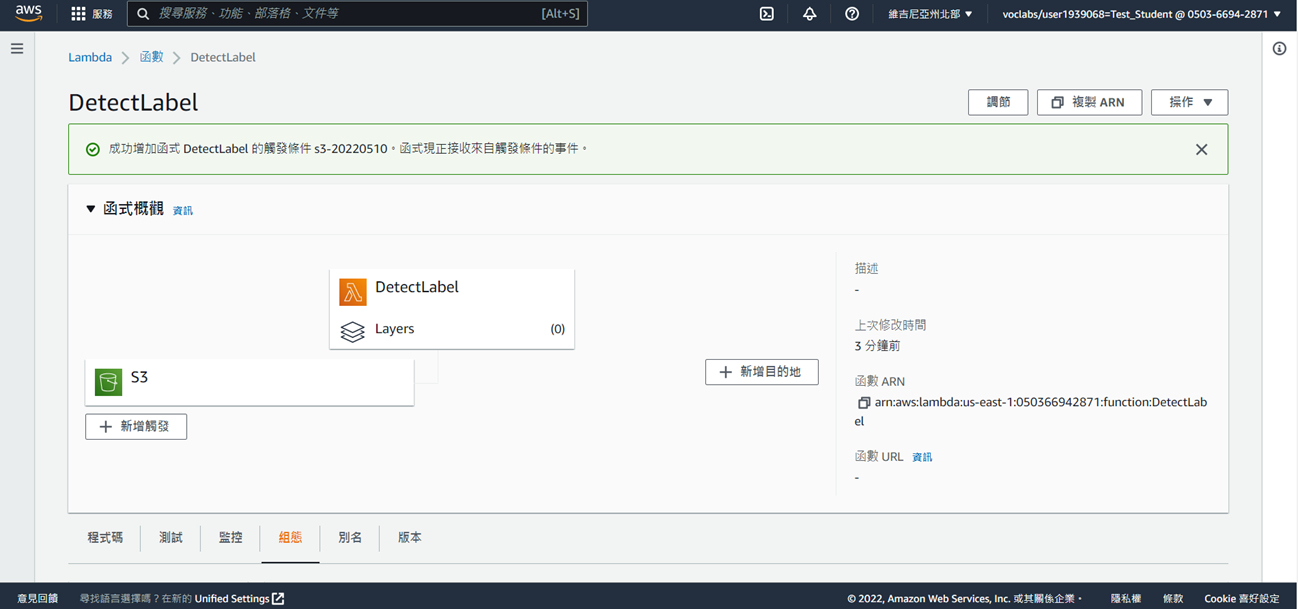Switch to the 測試 tab
Viewport: 1298px width, 609px height.
pos(171,537)
